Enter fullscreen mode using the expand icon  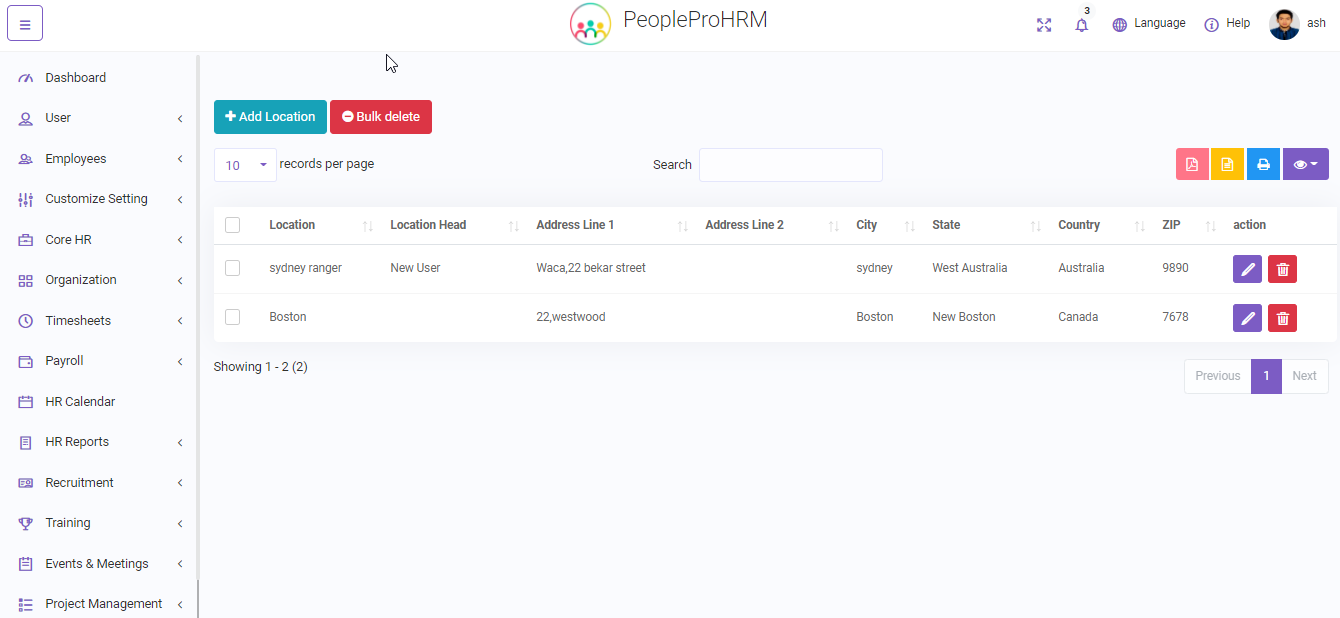(x=1044, y=25)
